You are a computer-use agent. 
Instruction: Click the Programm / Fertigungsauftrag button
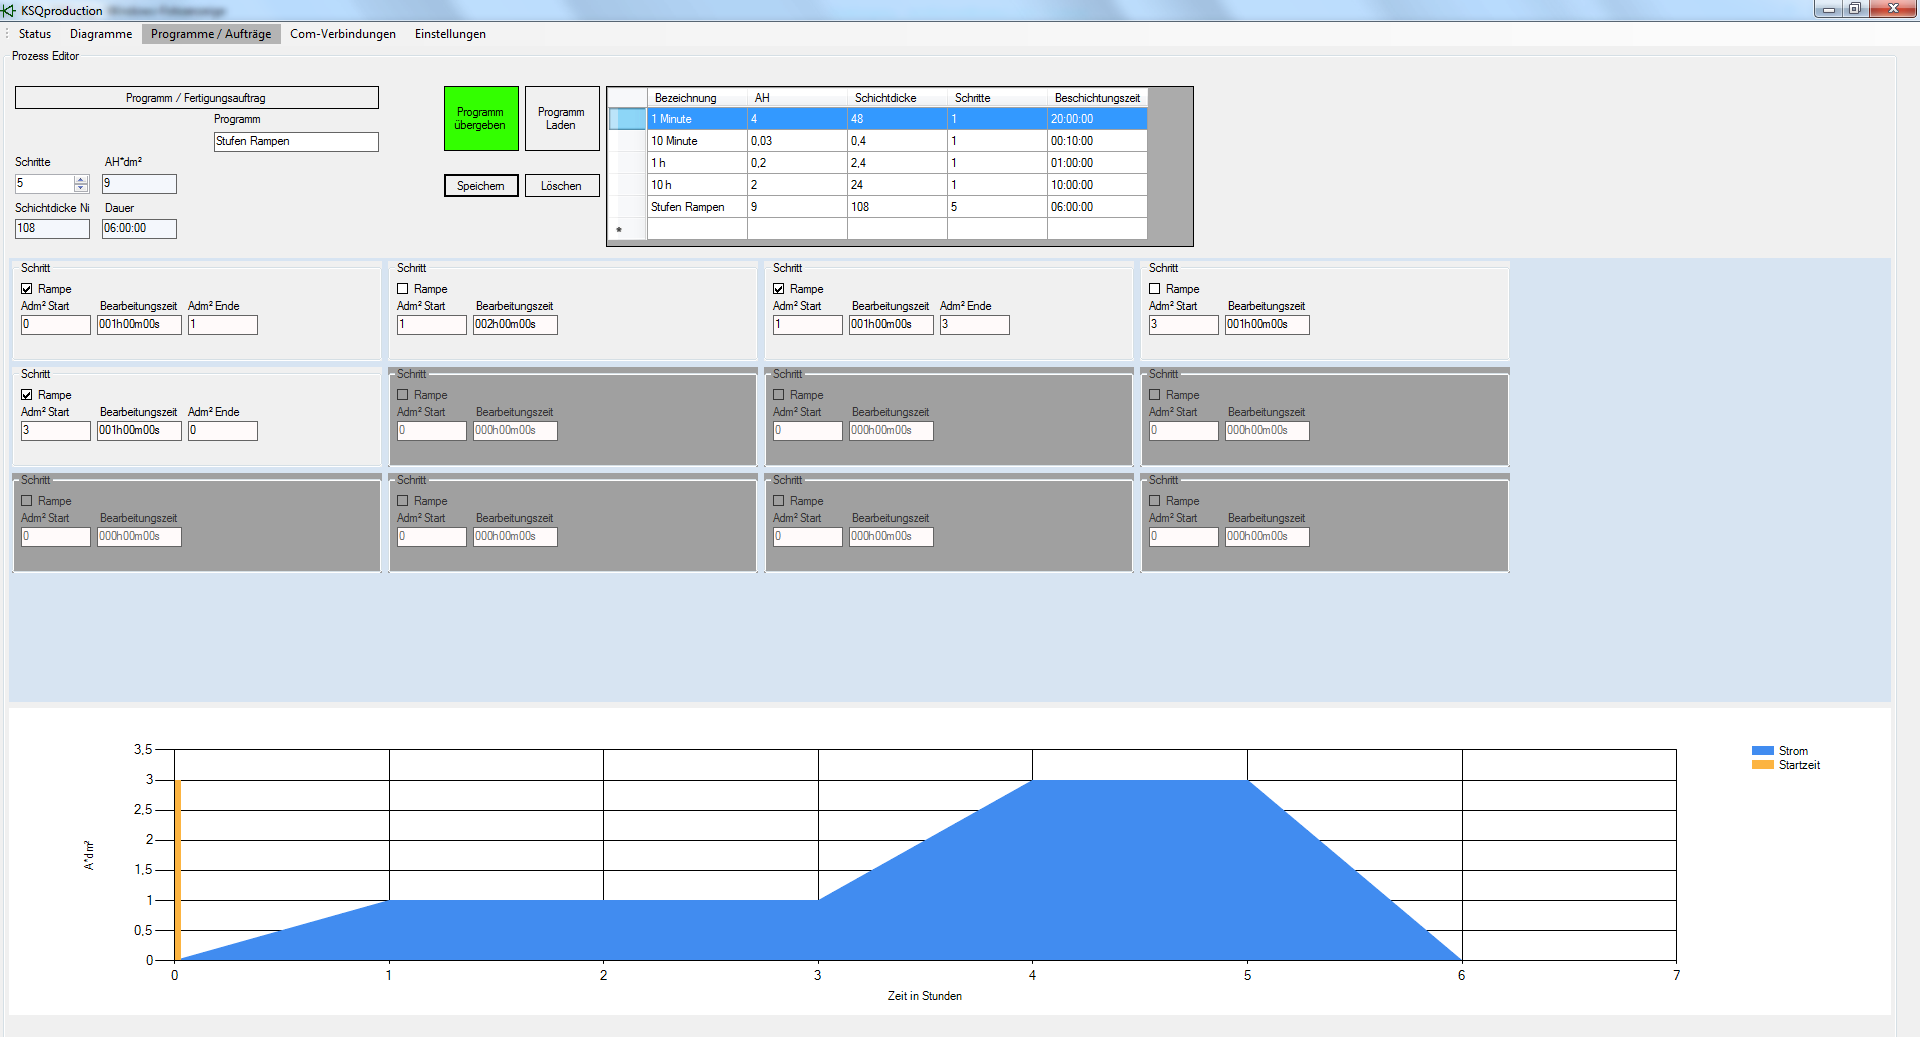[x=196, y=98]
